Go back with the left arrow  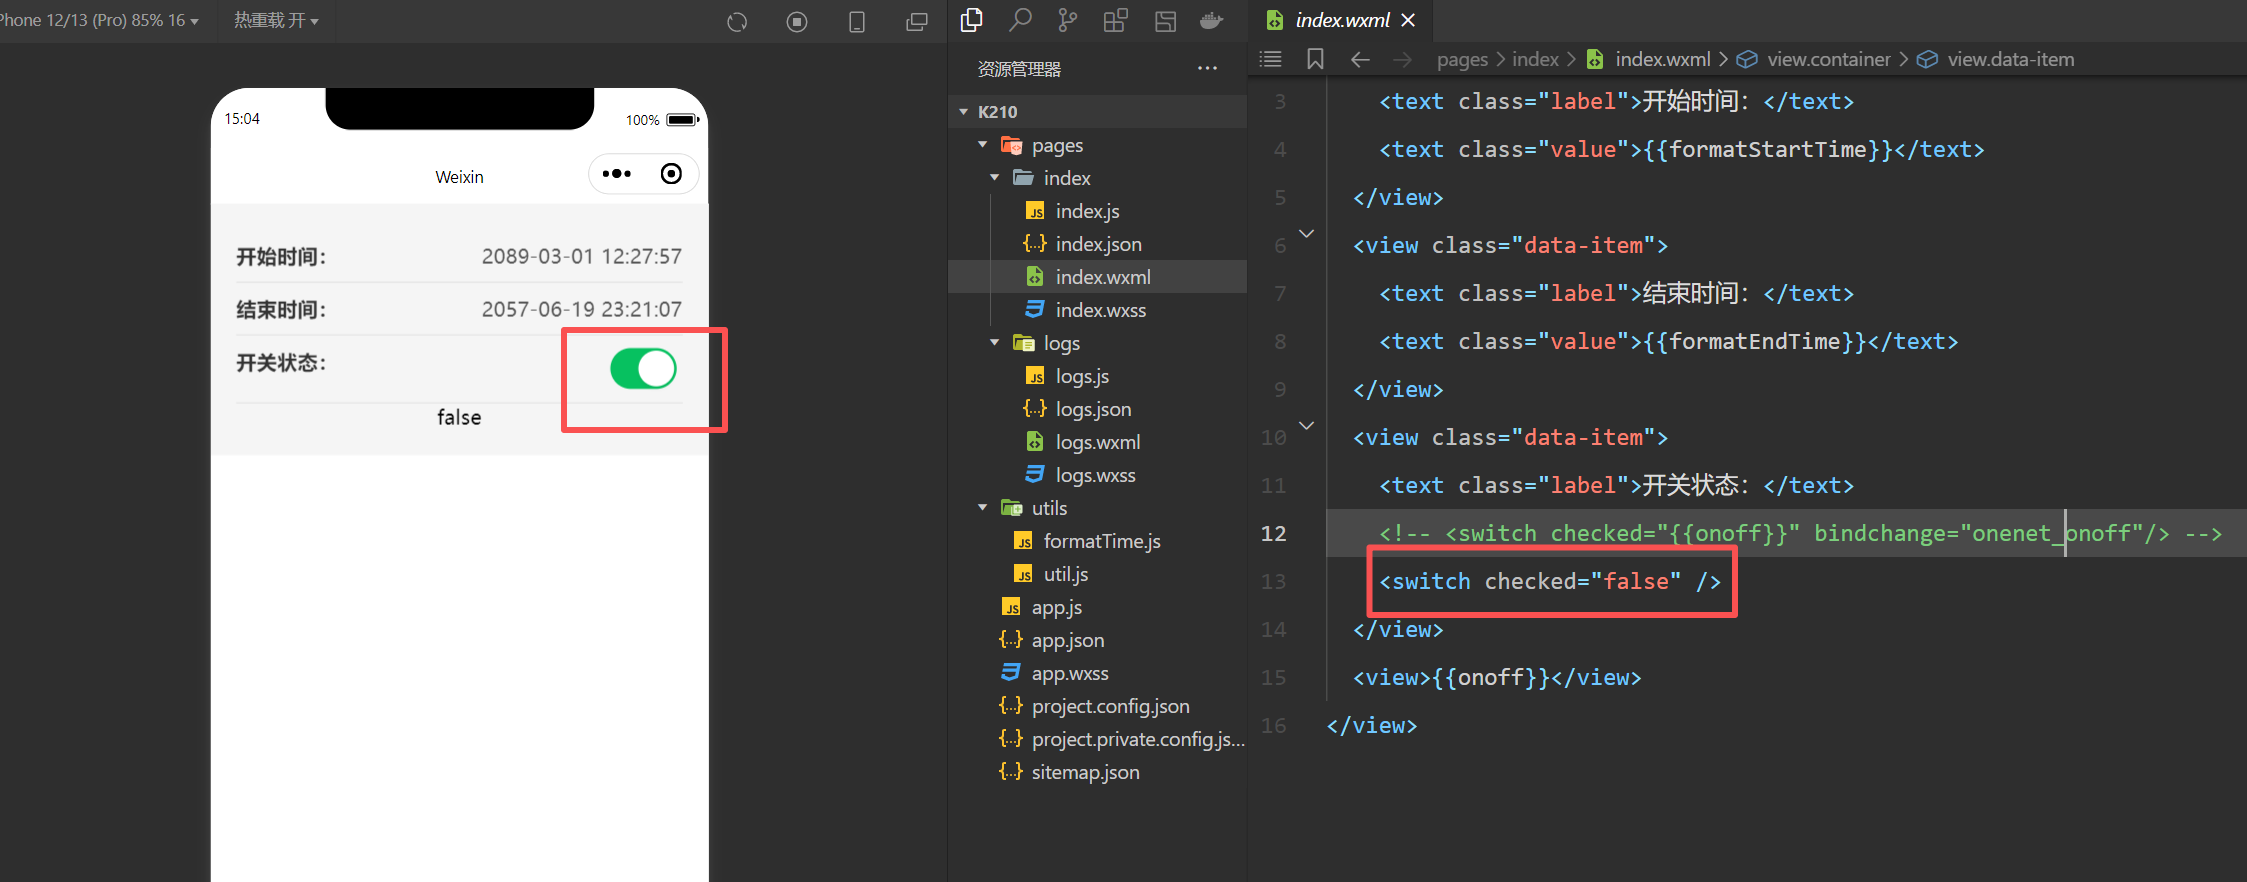click(x=1360, y=59)
